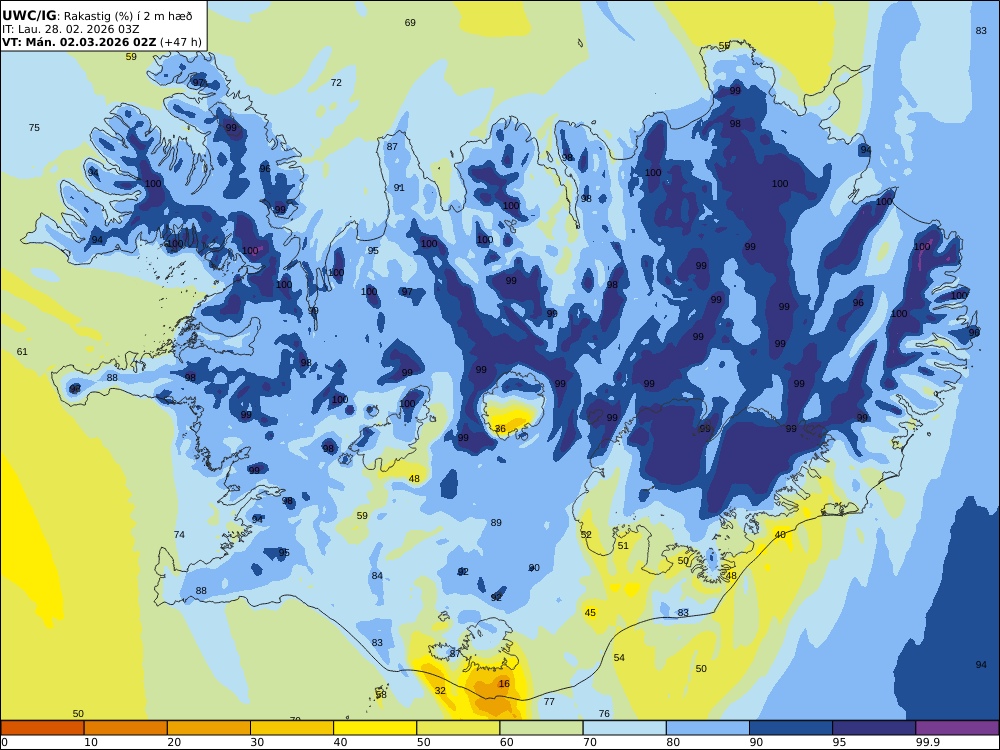The image size is (1000, 750).
Task: Click the humidity value 69 on the map
Action: tap(410, 23)
